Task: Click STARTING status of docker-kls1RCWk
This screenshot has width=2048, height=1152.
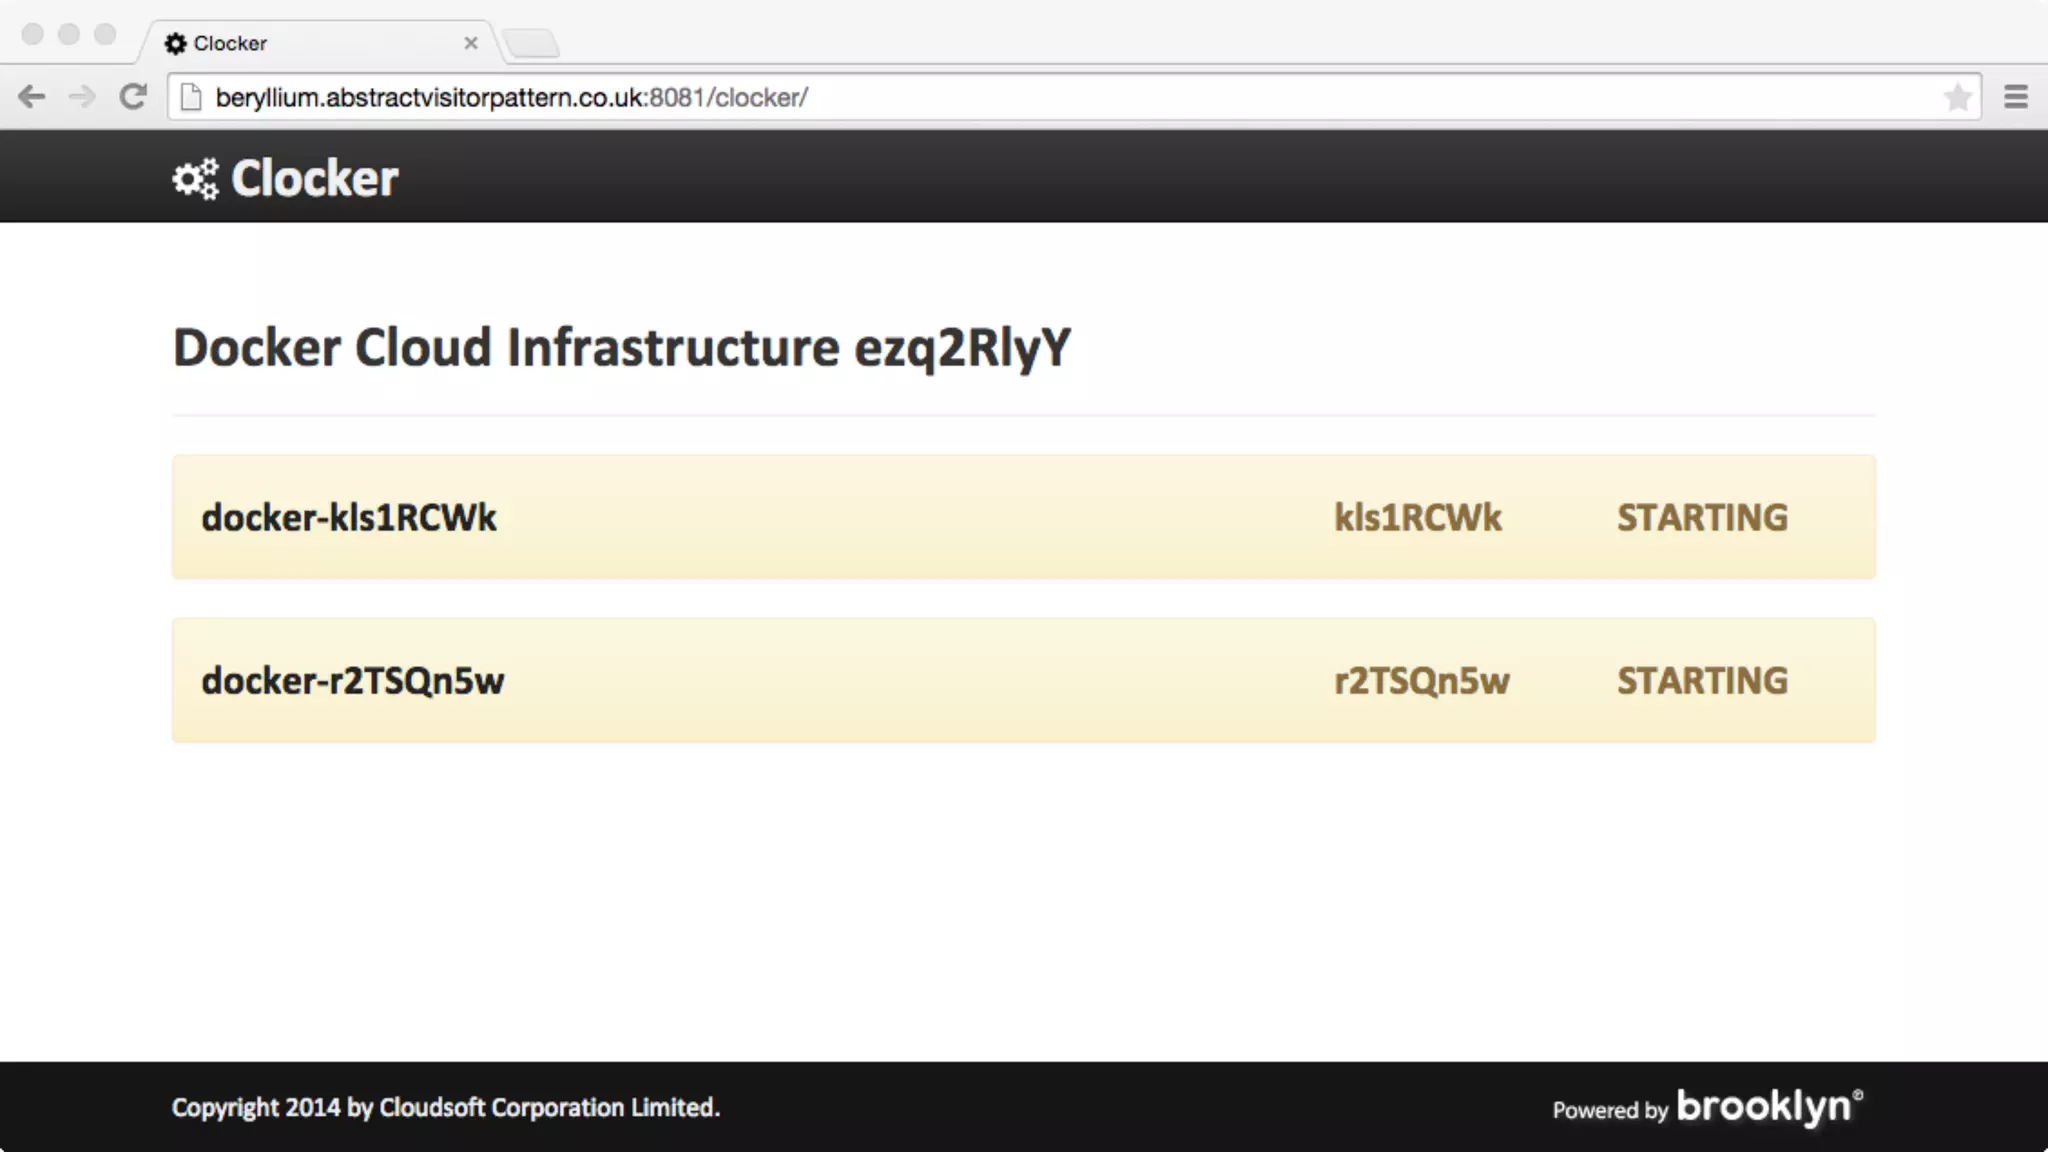Action: coord(1702,518)
